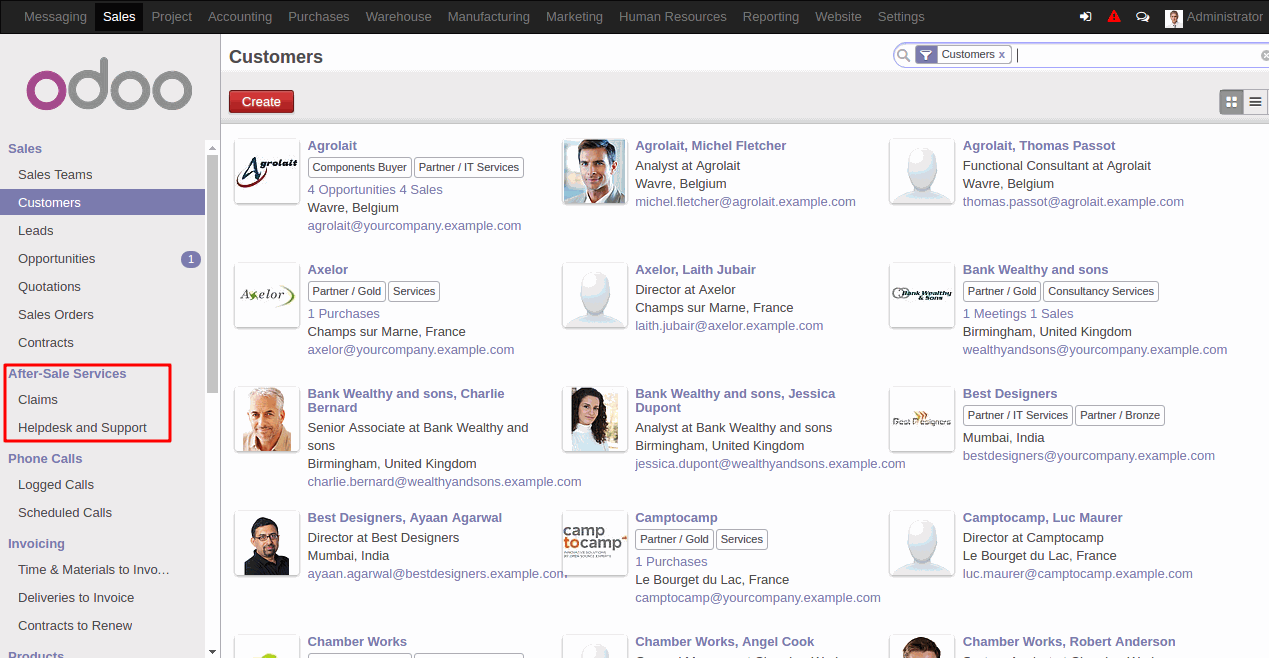Click michel.fletcher@agrolait.example.com email link
1269x658 pixels.
746,202
